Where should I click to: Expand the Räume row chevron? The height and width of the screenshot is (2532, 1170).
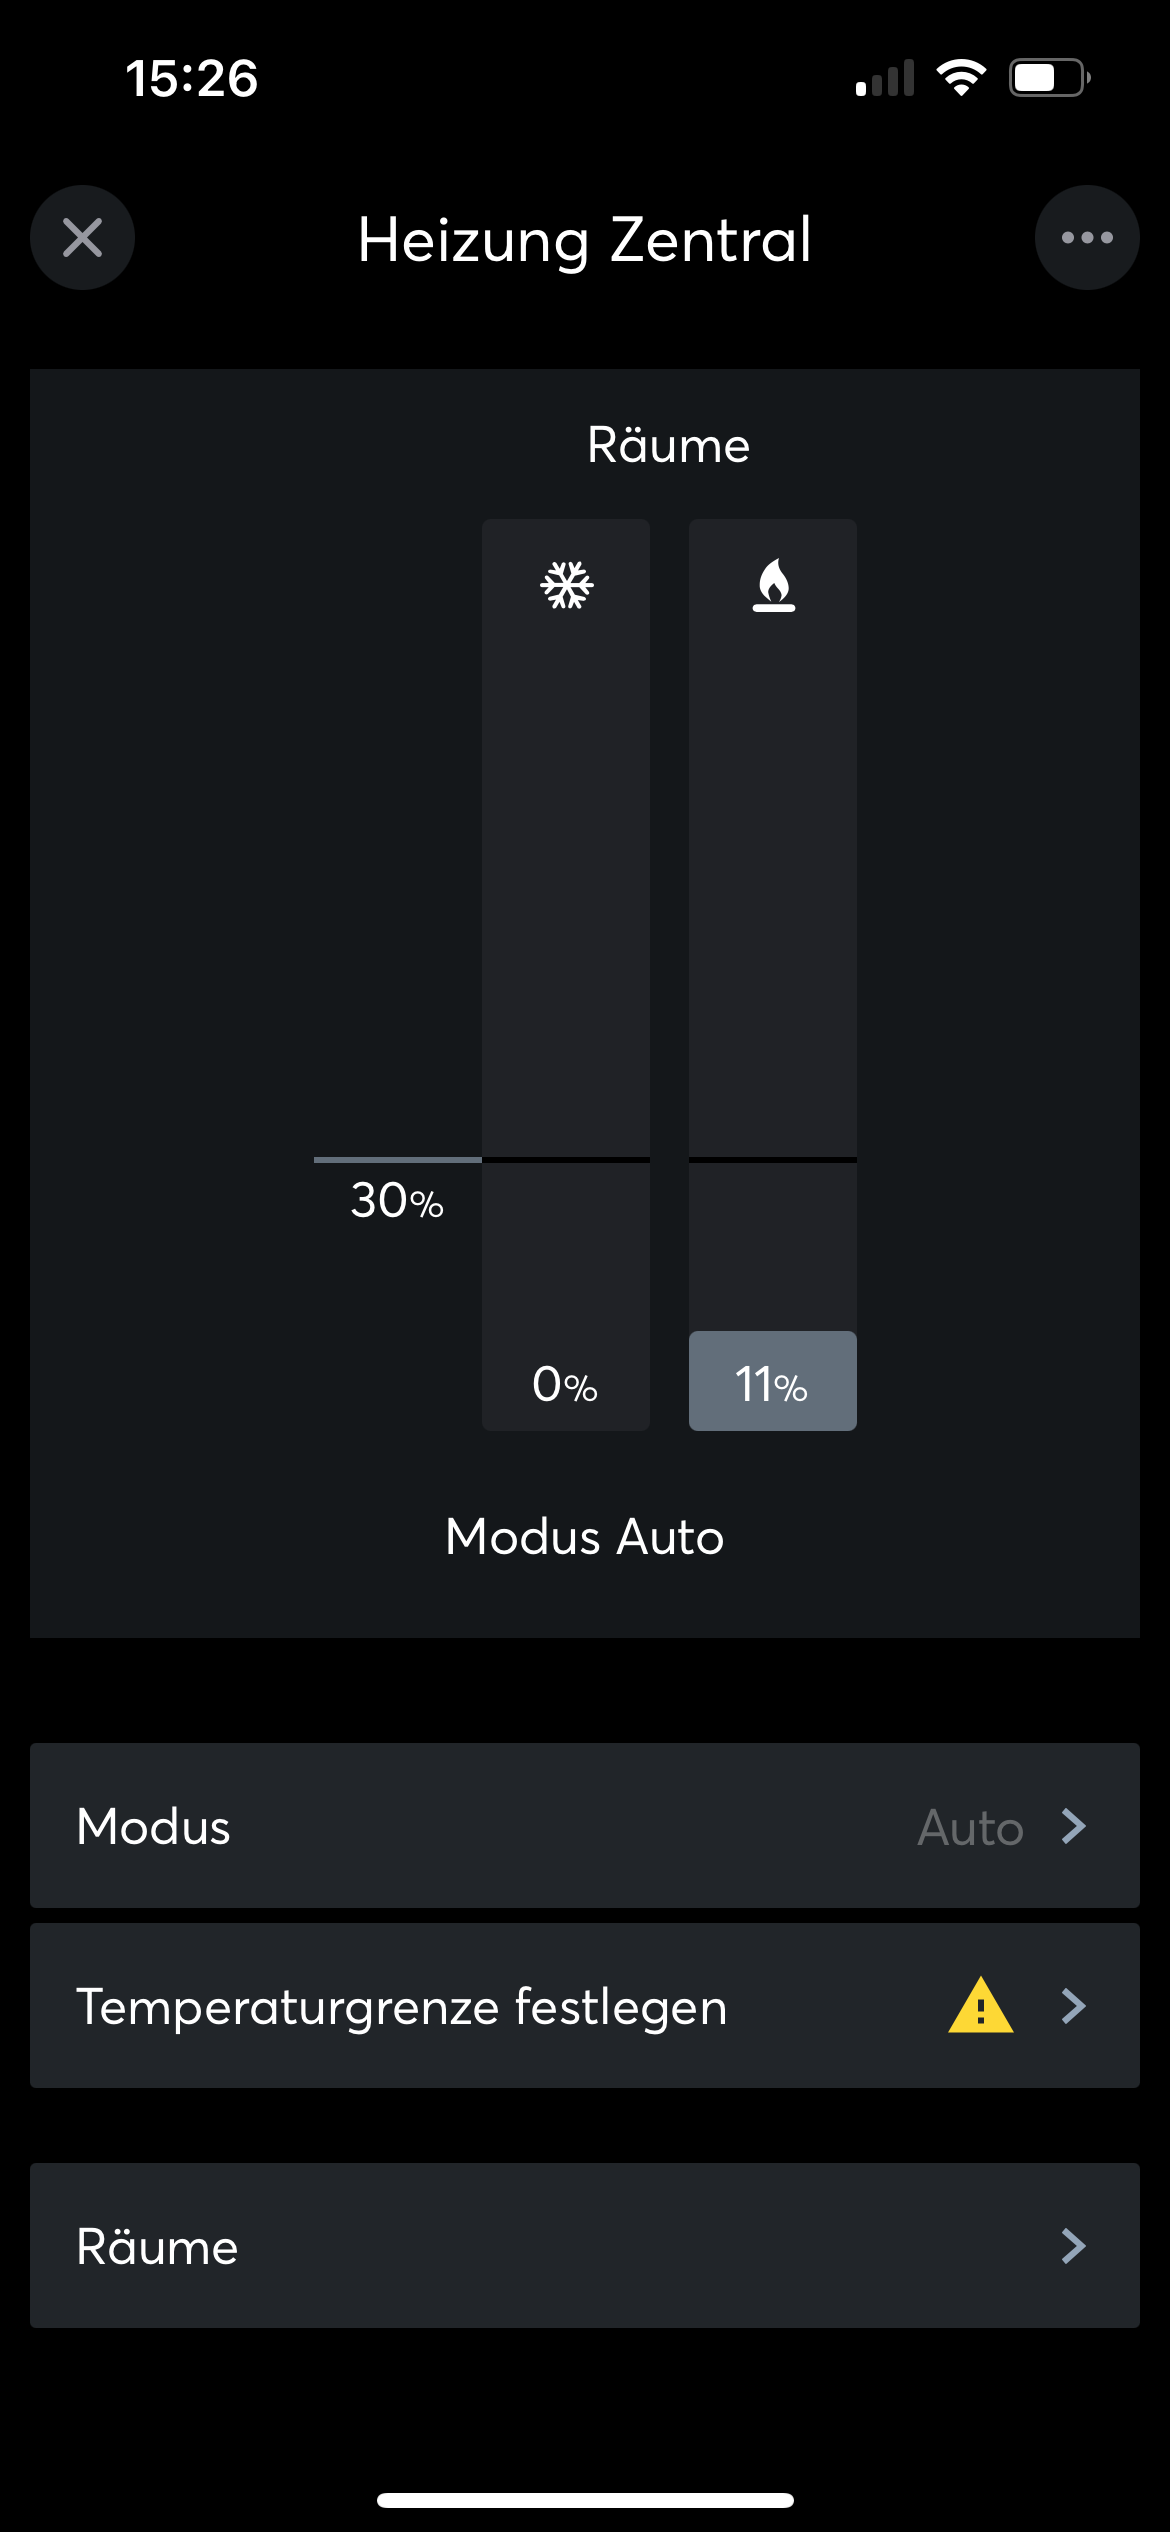tap(1074, 2246)
